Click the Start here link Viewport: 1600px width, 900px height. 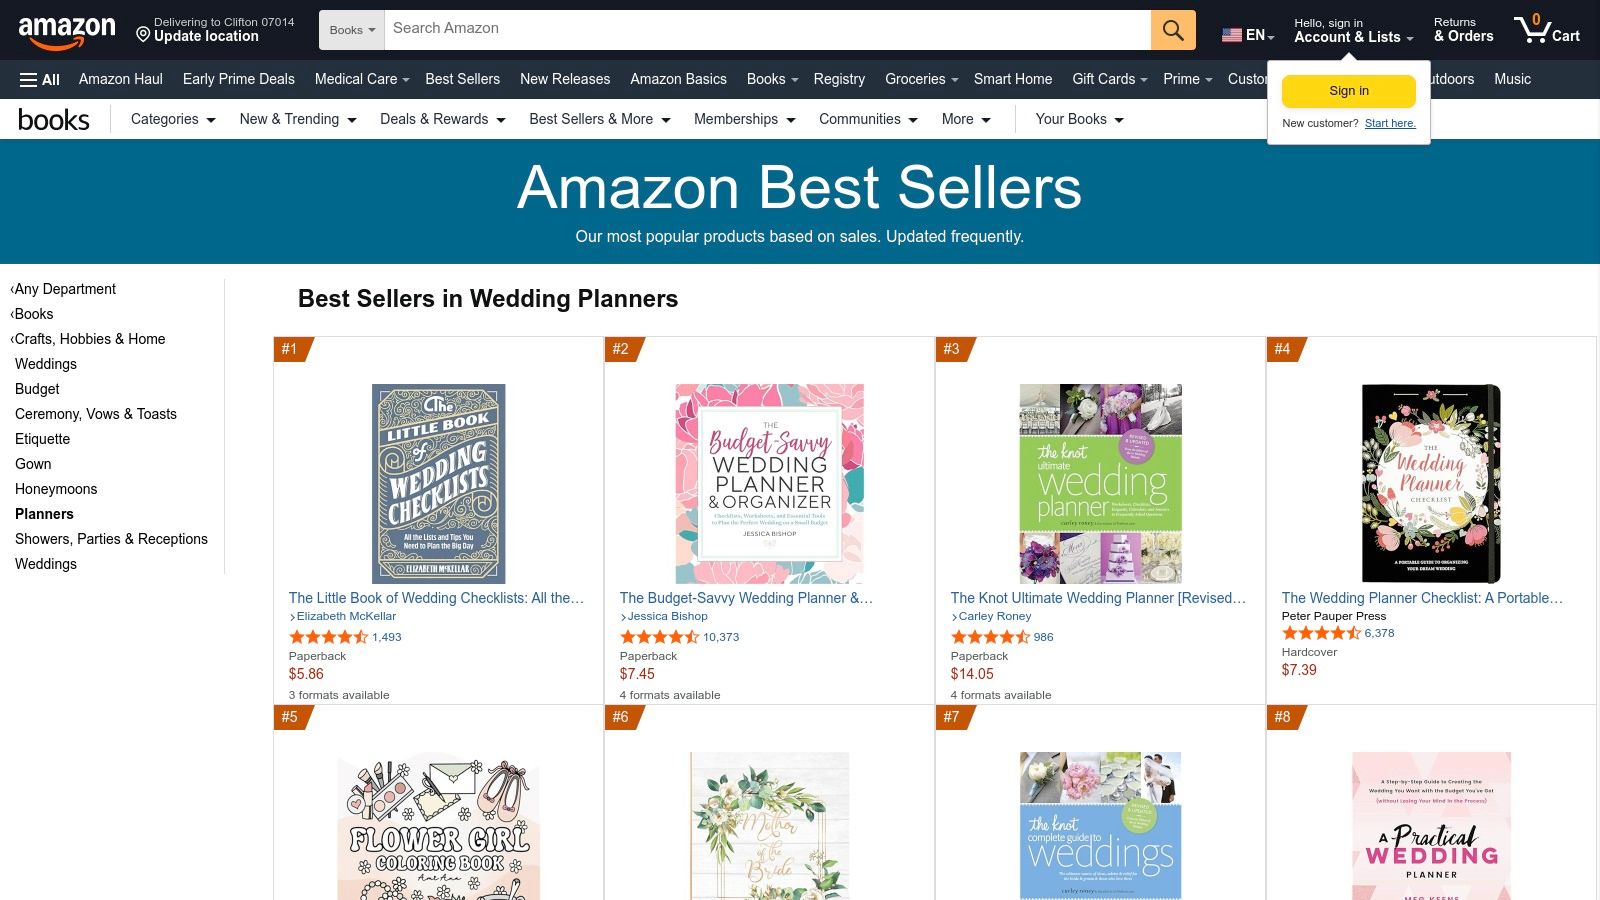(1390, 123)
